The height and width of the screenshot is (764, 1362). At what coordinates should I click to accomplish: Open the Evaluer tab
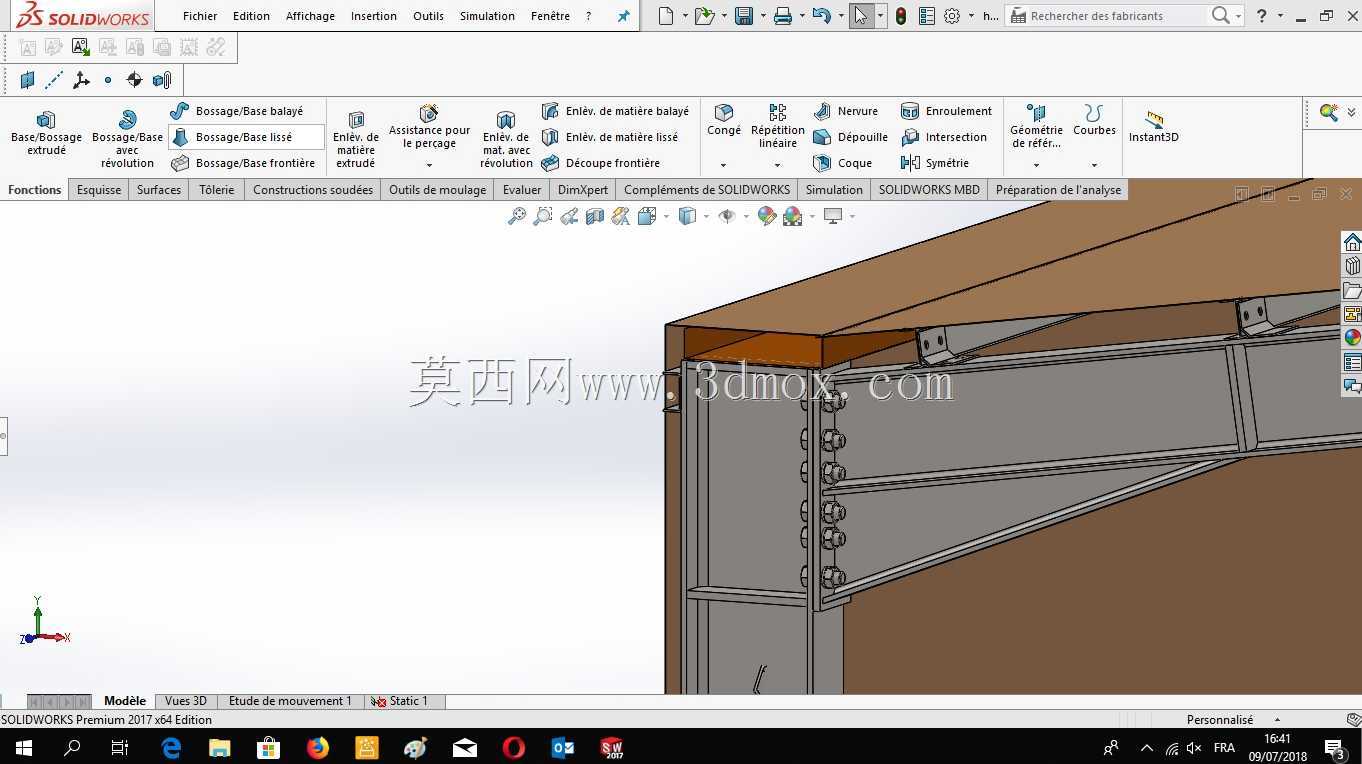[x=522, y=190]
